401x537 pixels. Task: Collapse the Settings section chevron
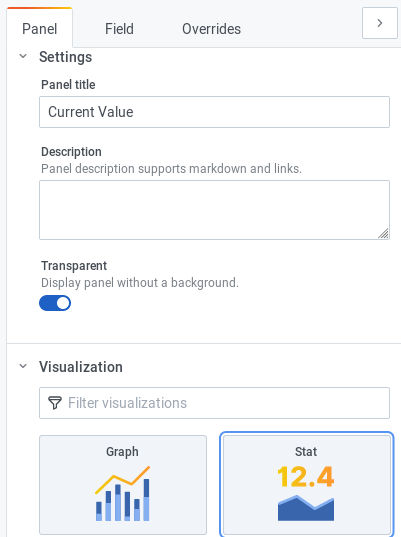coord(23,56)
